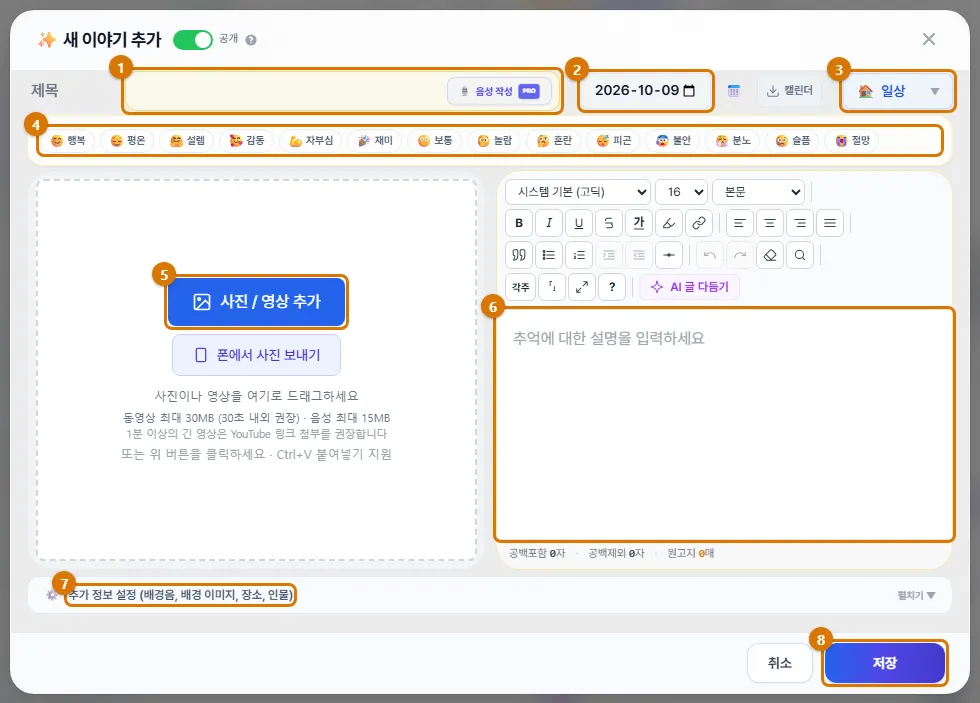The width and height of the screenshot is (980, 703).
Task: Select the 설렘 emotion chip
Action: pyautogui.click(x=188, y=141)
